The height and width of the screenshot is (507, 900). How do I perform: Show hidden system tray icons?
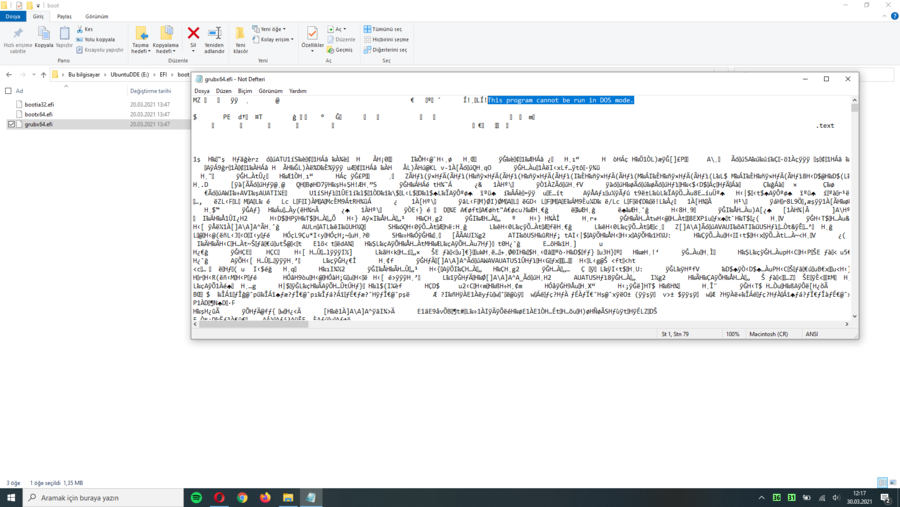coord(762,498)
